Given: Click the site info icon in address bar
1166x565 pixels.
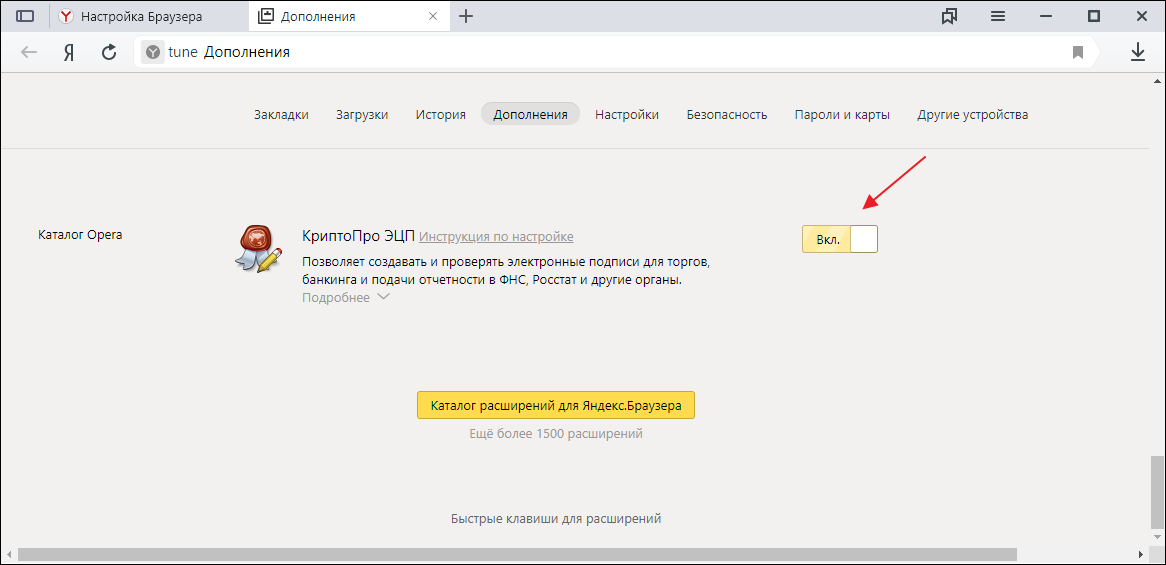Looking at the screenshot, I should (x=152, y=52).
